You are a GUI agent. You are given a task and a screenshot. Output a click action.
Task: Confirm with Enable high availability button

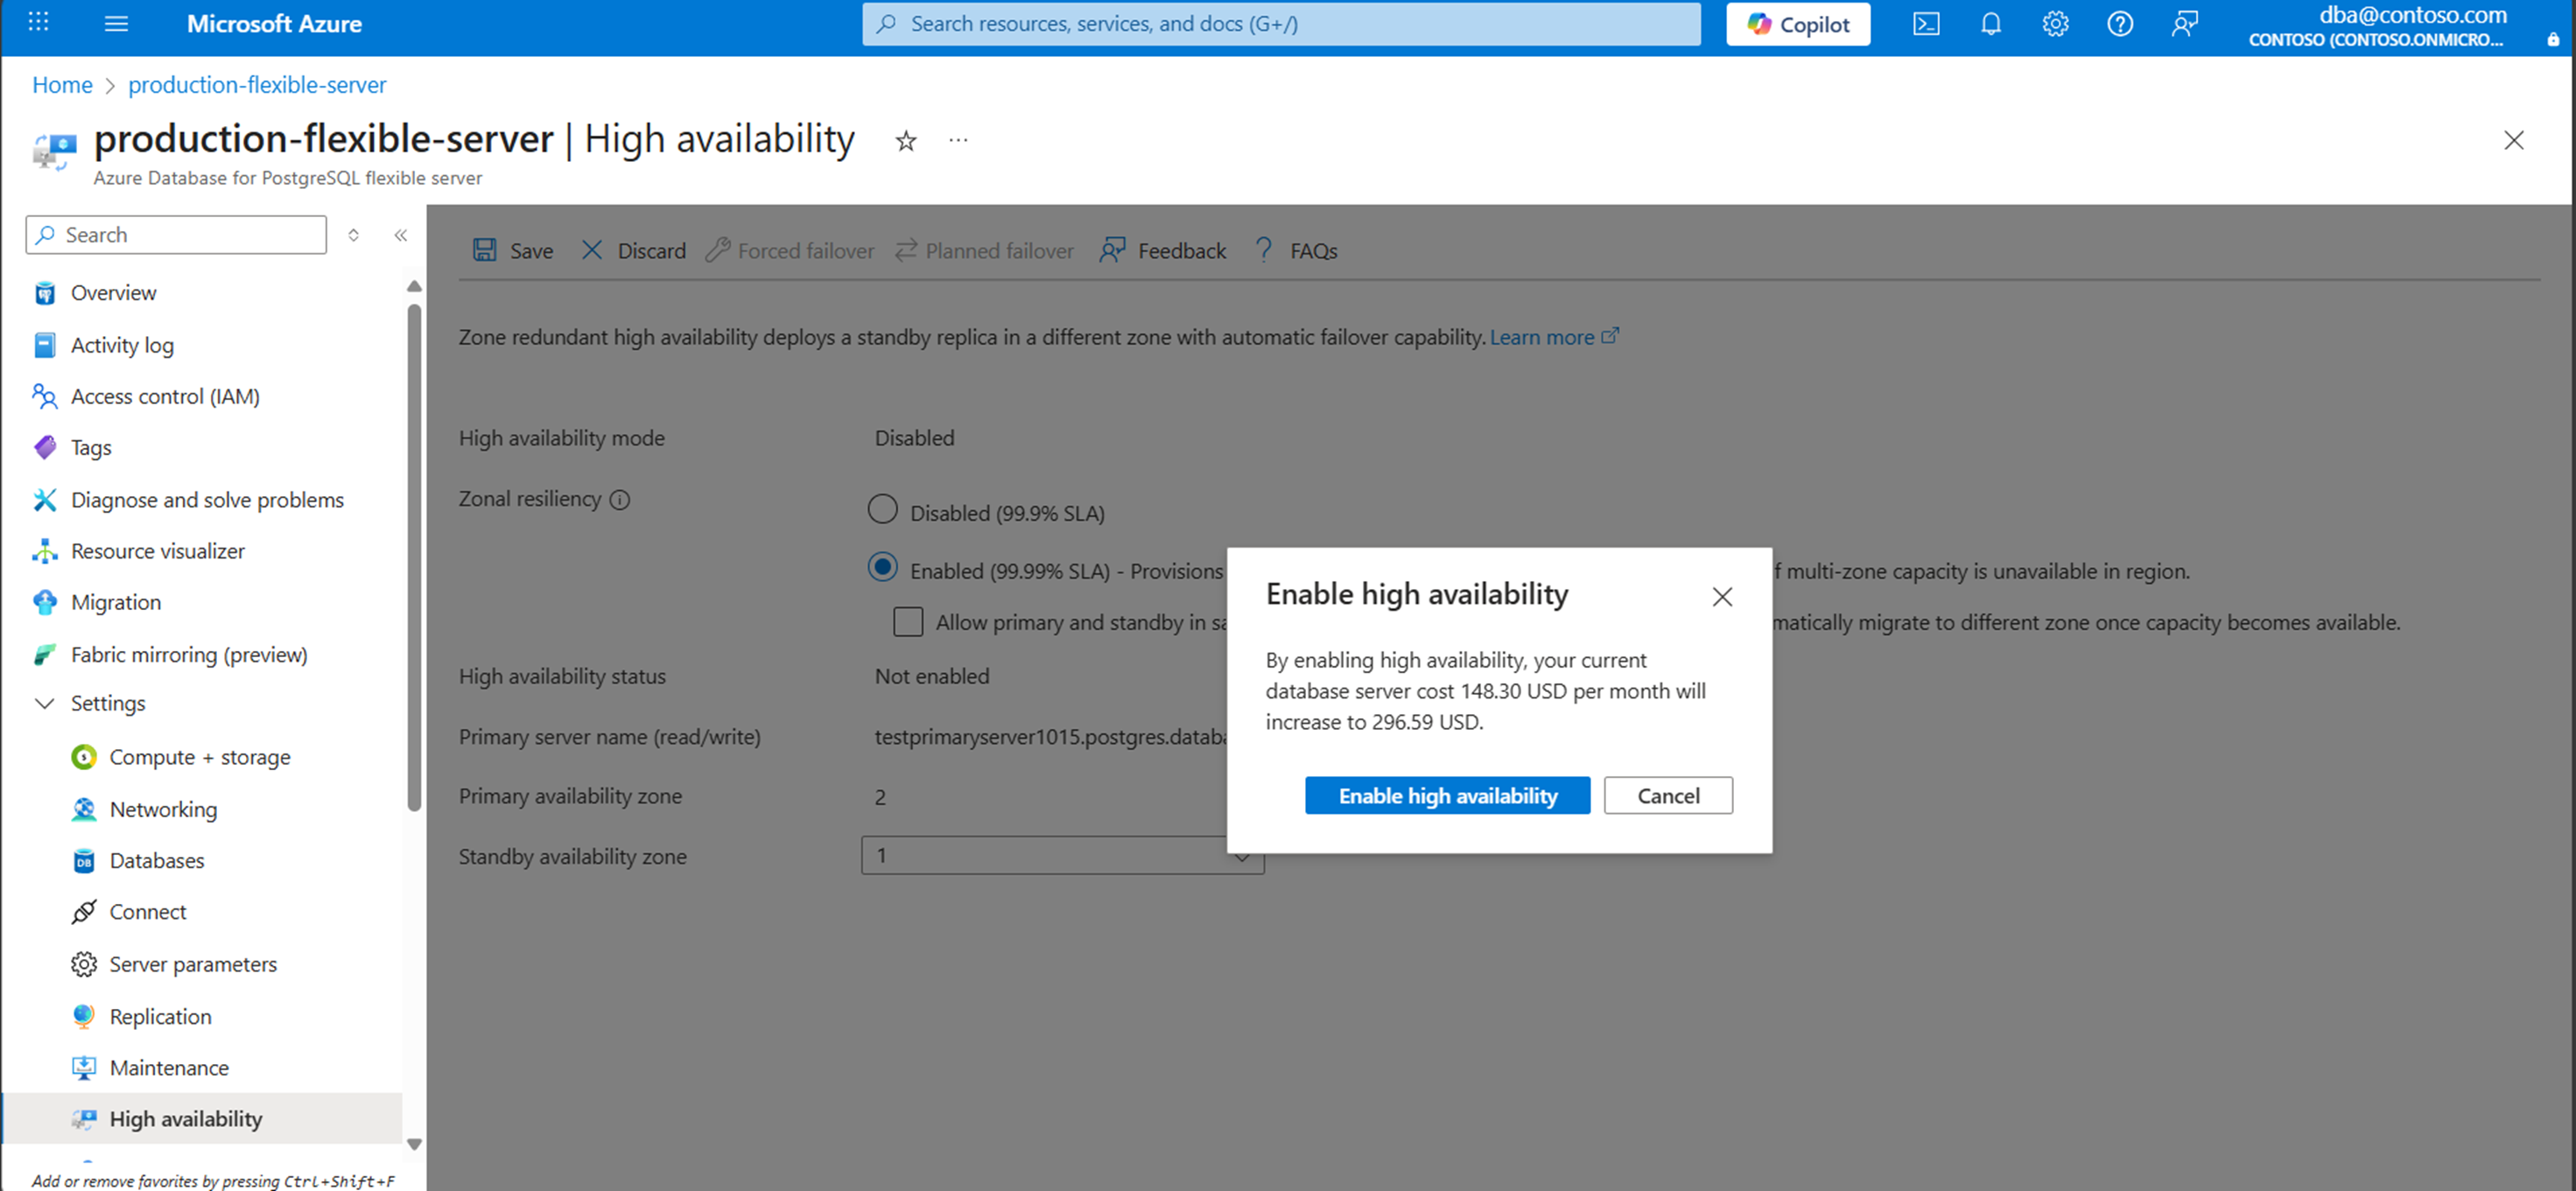(x=1447, y=796)
